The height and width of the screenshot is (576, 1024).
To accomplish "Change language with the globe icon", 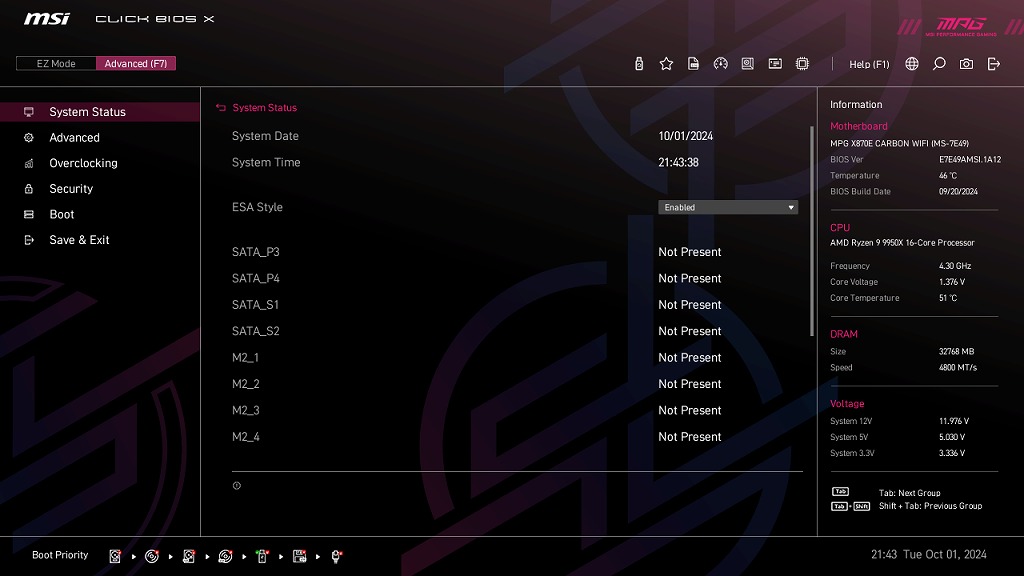I will [912, 63].
